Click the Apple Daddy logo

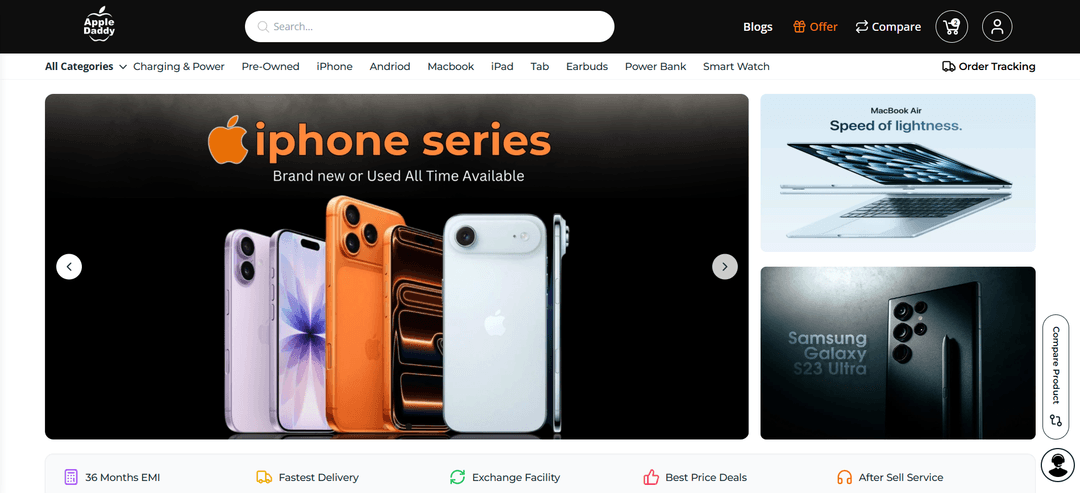pyautogui.click(x=99, y=24)
